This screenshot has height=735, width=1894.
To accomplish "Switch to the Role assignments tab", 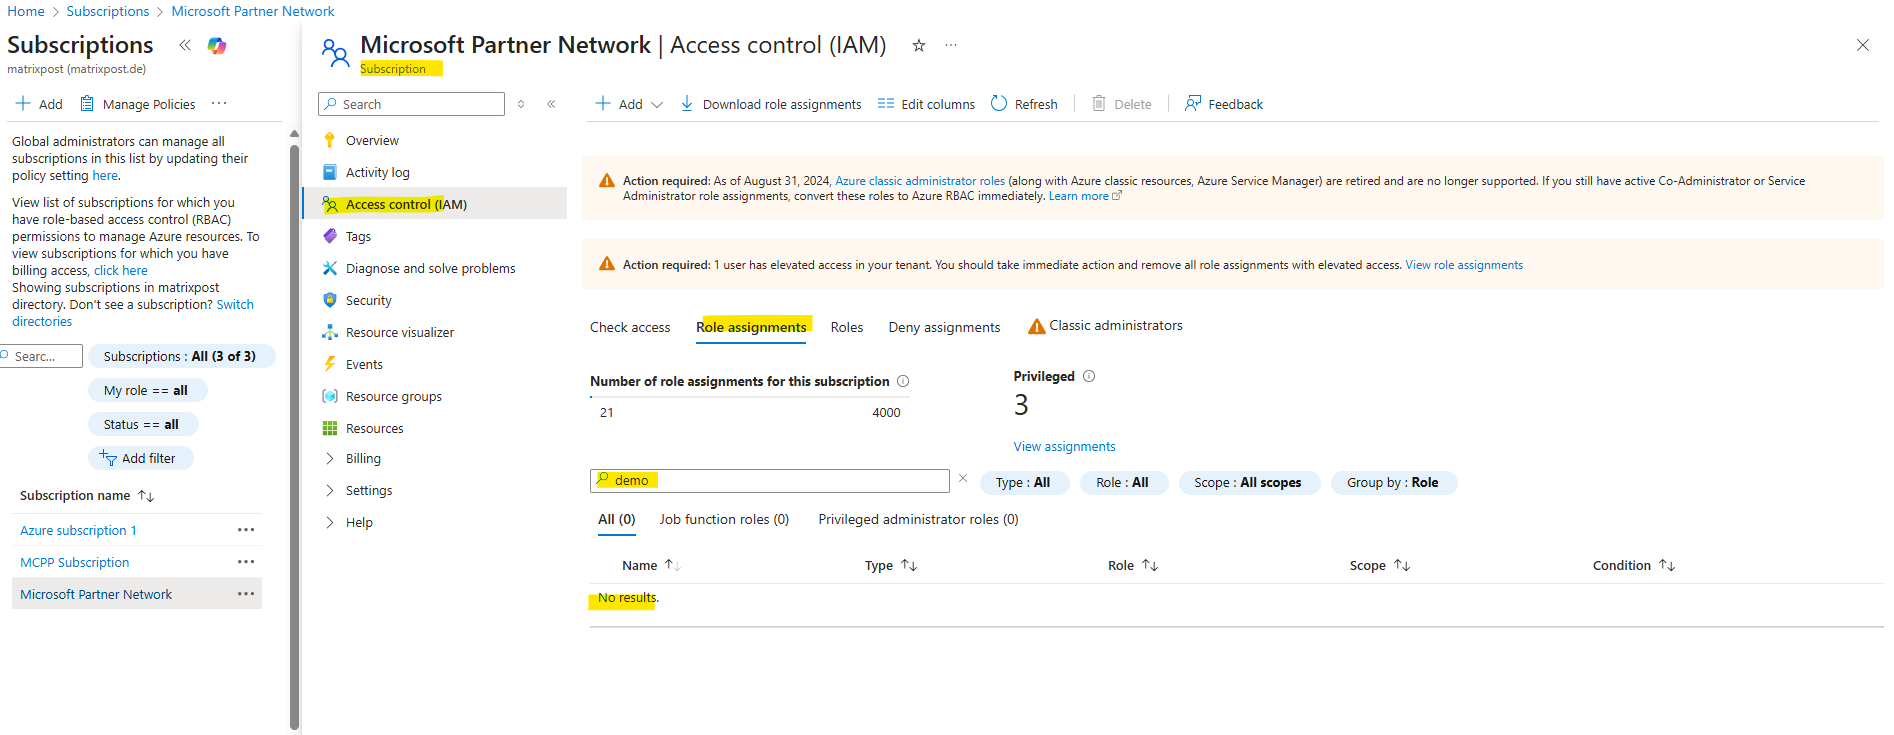I will [751, 327].
